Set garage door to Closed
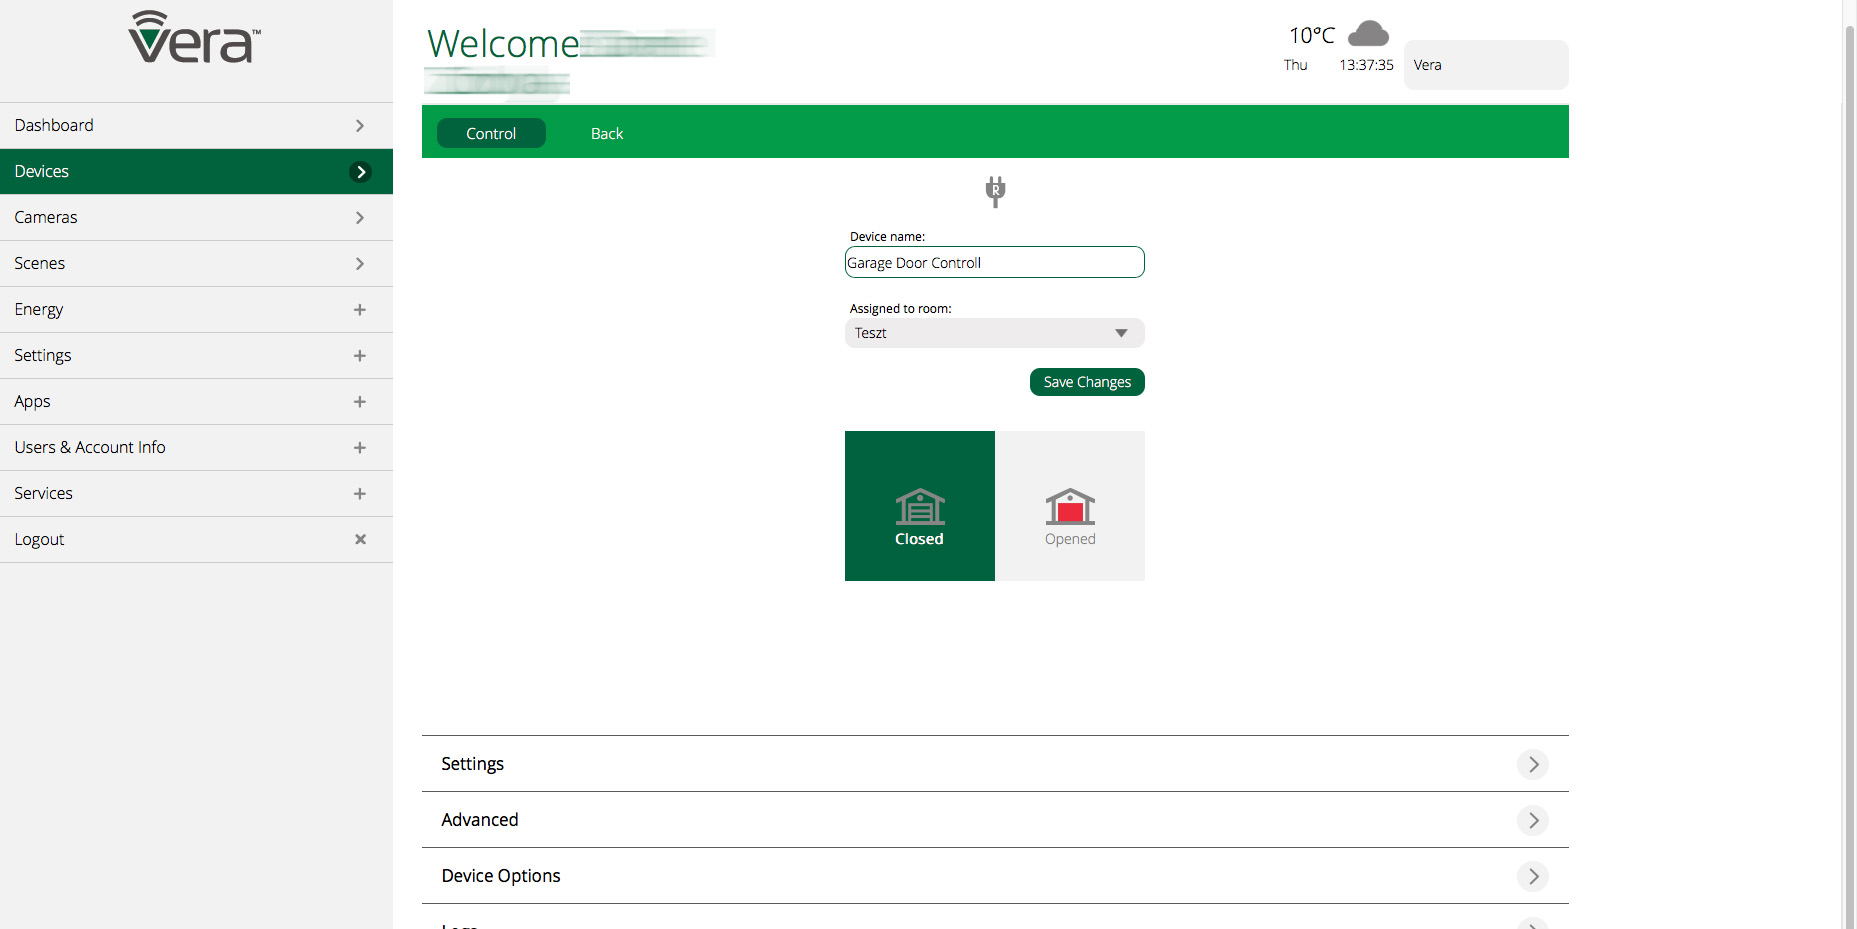This screenshot has width=1857, height=929. (919, 506)
